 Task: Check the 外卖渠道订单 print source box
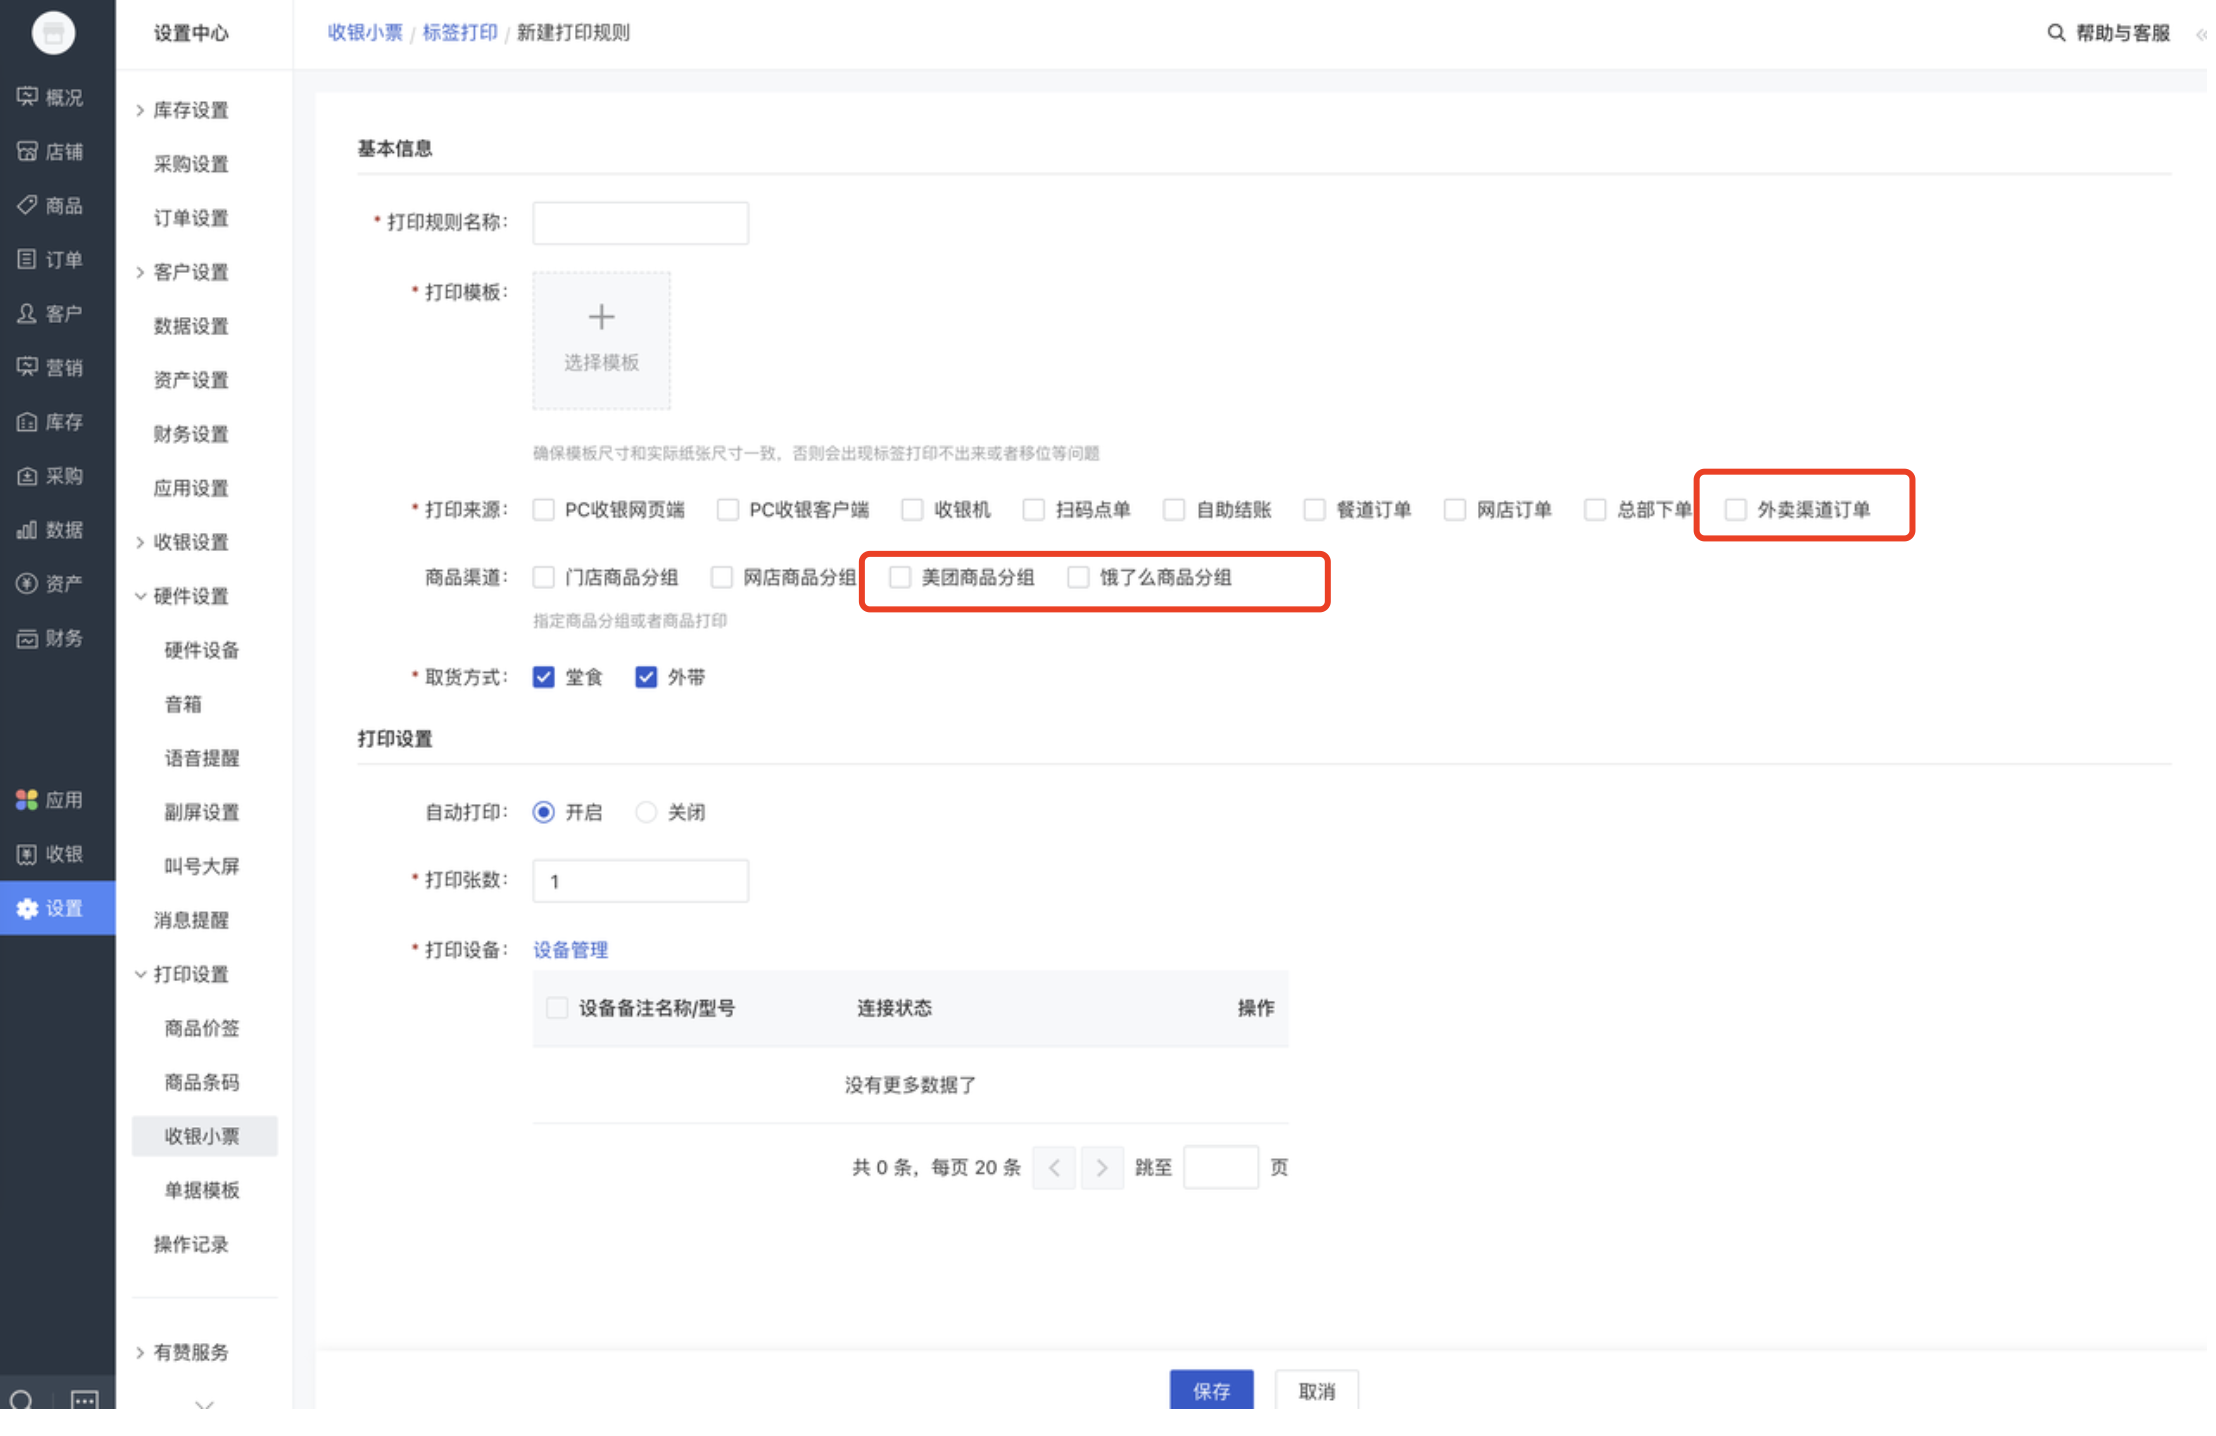click(x=1736, y=510)
